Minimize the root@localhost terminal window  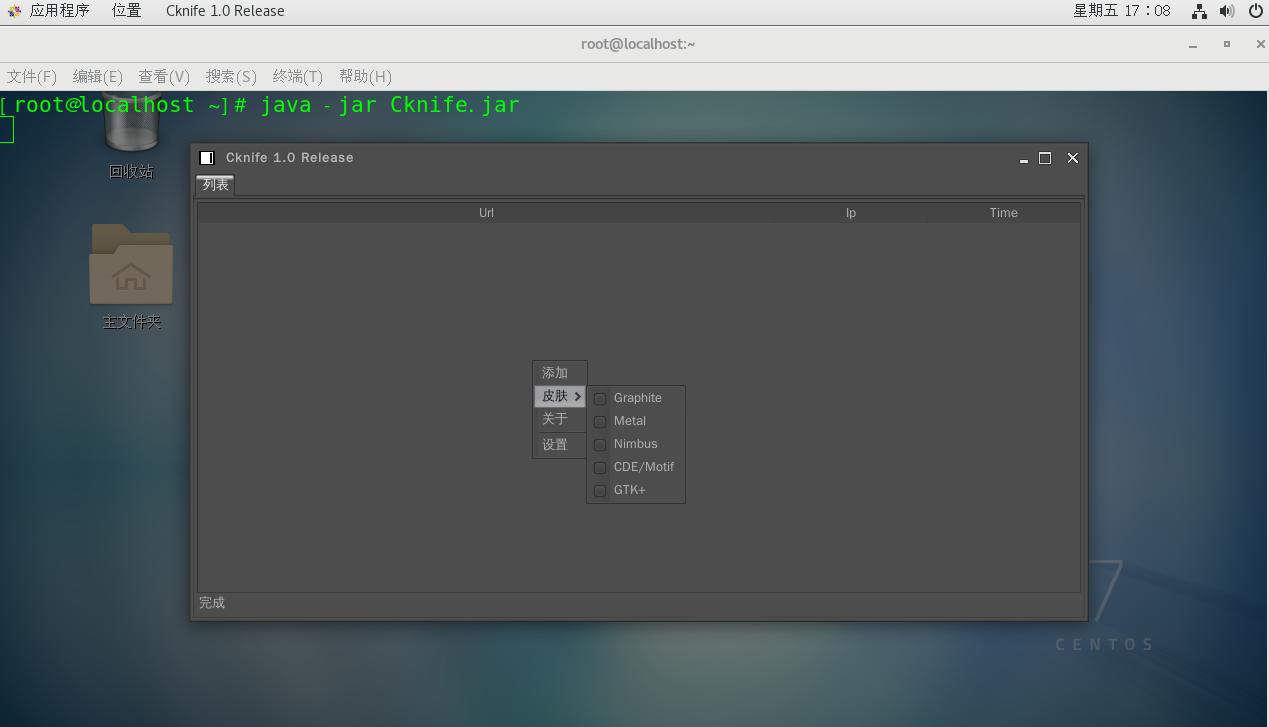click(1192, 45)
